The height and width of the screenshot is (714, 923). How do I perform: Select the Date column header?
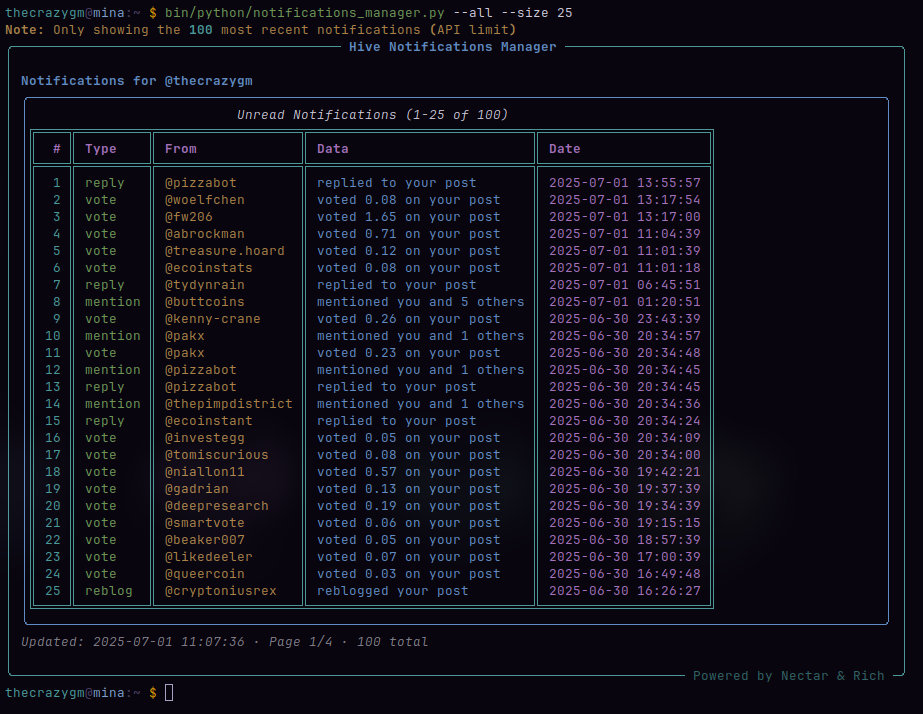(x=565, y=149)
